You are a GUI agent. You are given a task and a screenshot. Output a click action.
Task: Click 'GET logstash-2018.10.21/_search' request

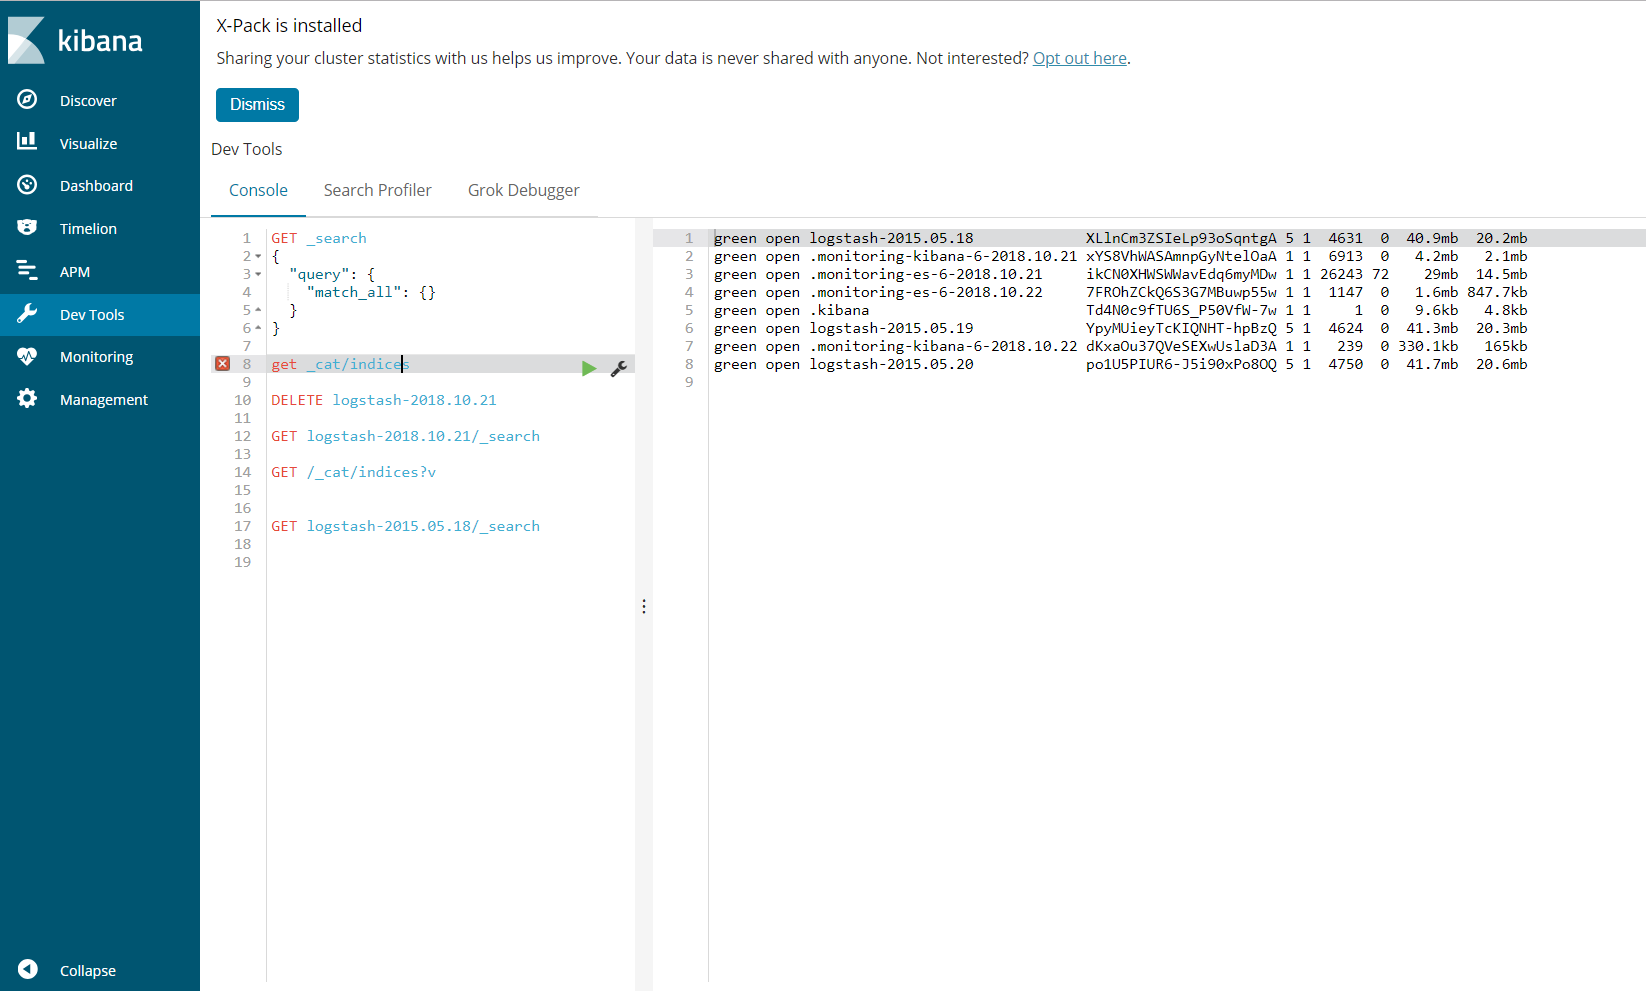(405, 436)
